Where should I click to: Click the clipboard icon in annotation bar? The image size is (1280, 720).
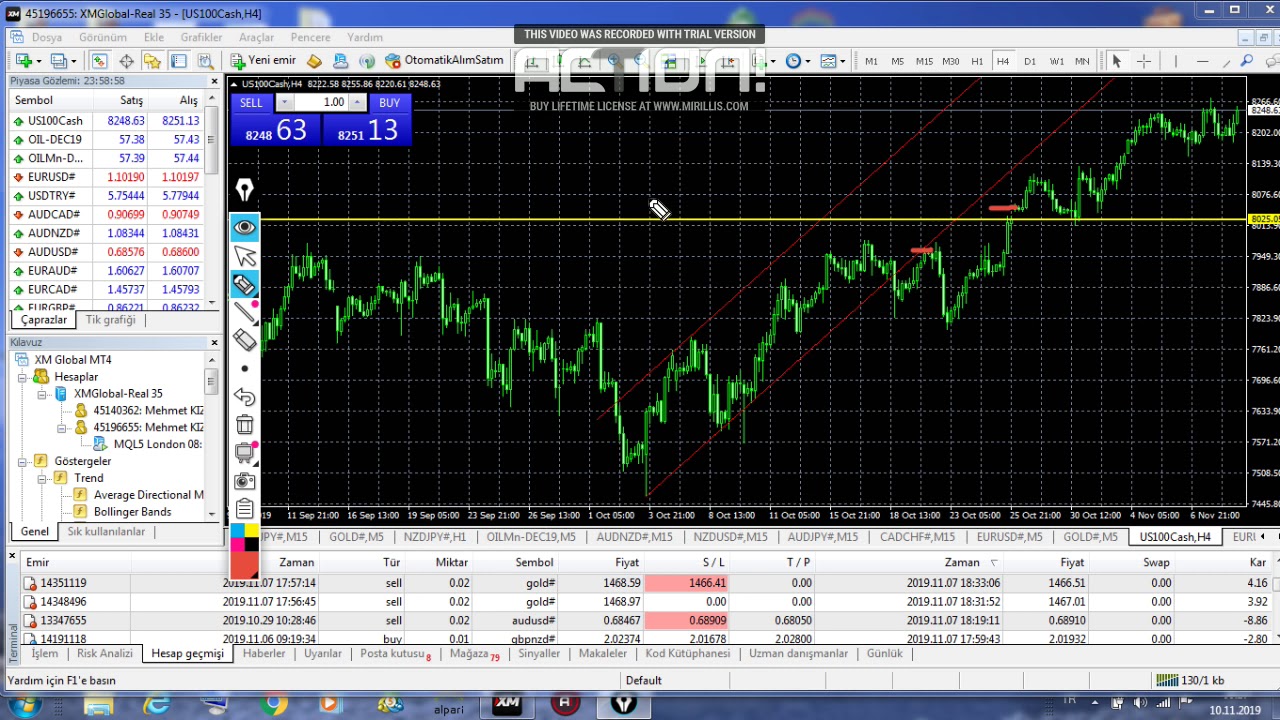pyautogui.click(x=244, y=508)
